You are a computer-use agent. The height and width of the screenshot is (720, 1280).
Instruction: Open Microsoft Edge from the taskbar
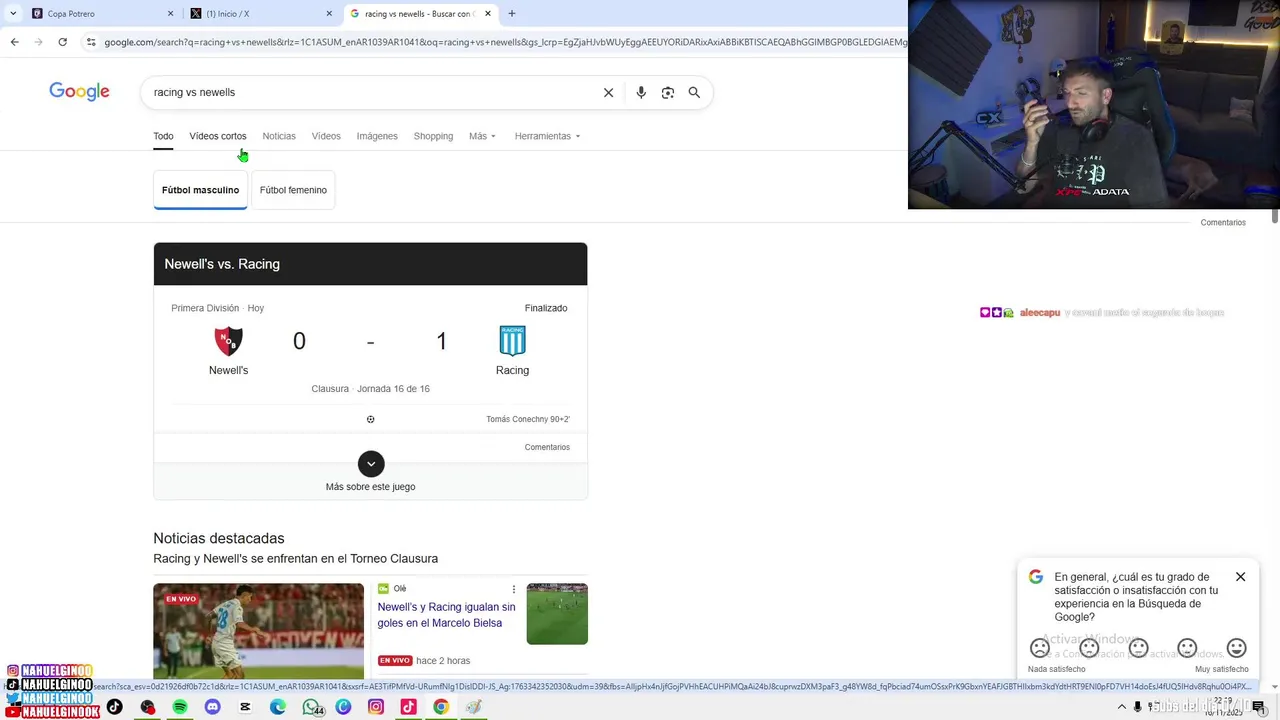pyautogui.click(x=278, y=707)
